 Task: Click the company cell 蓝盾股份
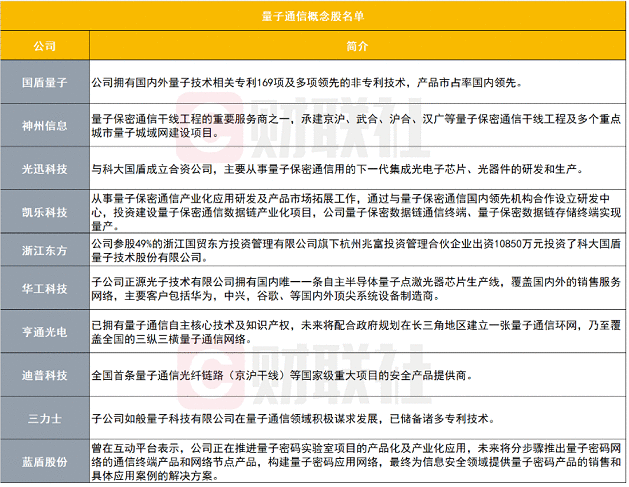click(45, 462)
